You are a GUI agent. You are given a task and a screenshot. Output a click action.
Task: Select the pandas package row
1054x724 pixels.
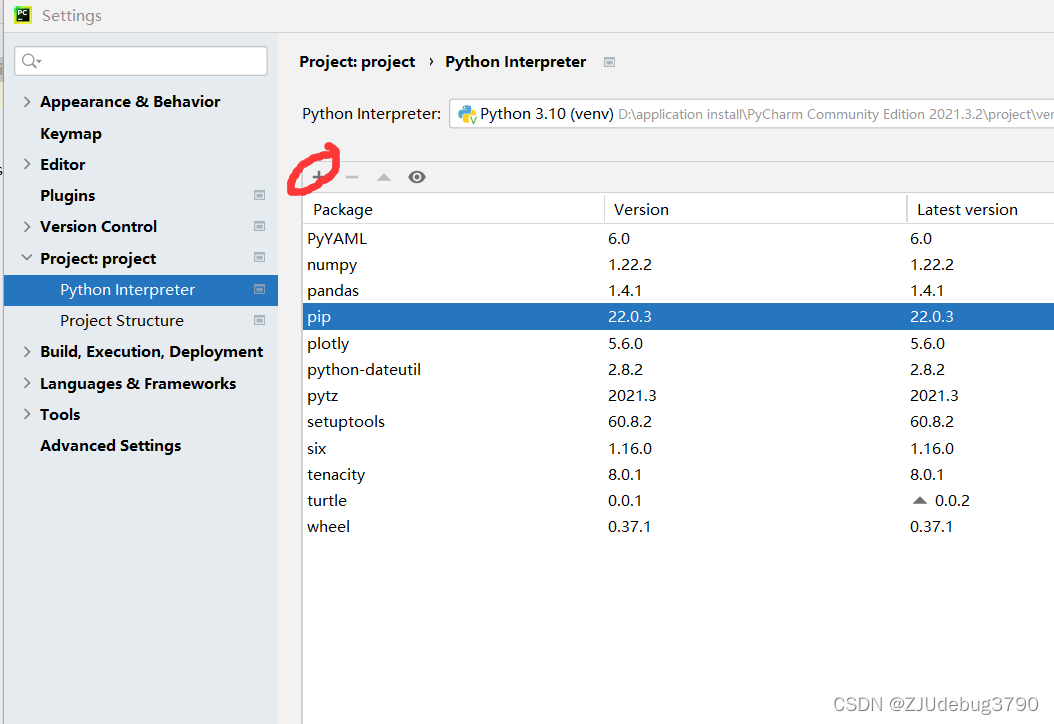[678, 291]
